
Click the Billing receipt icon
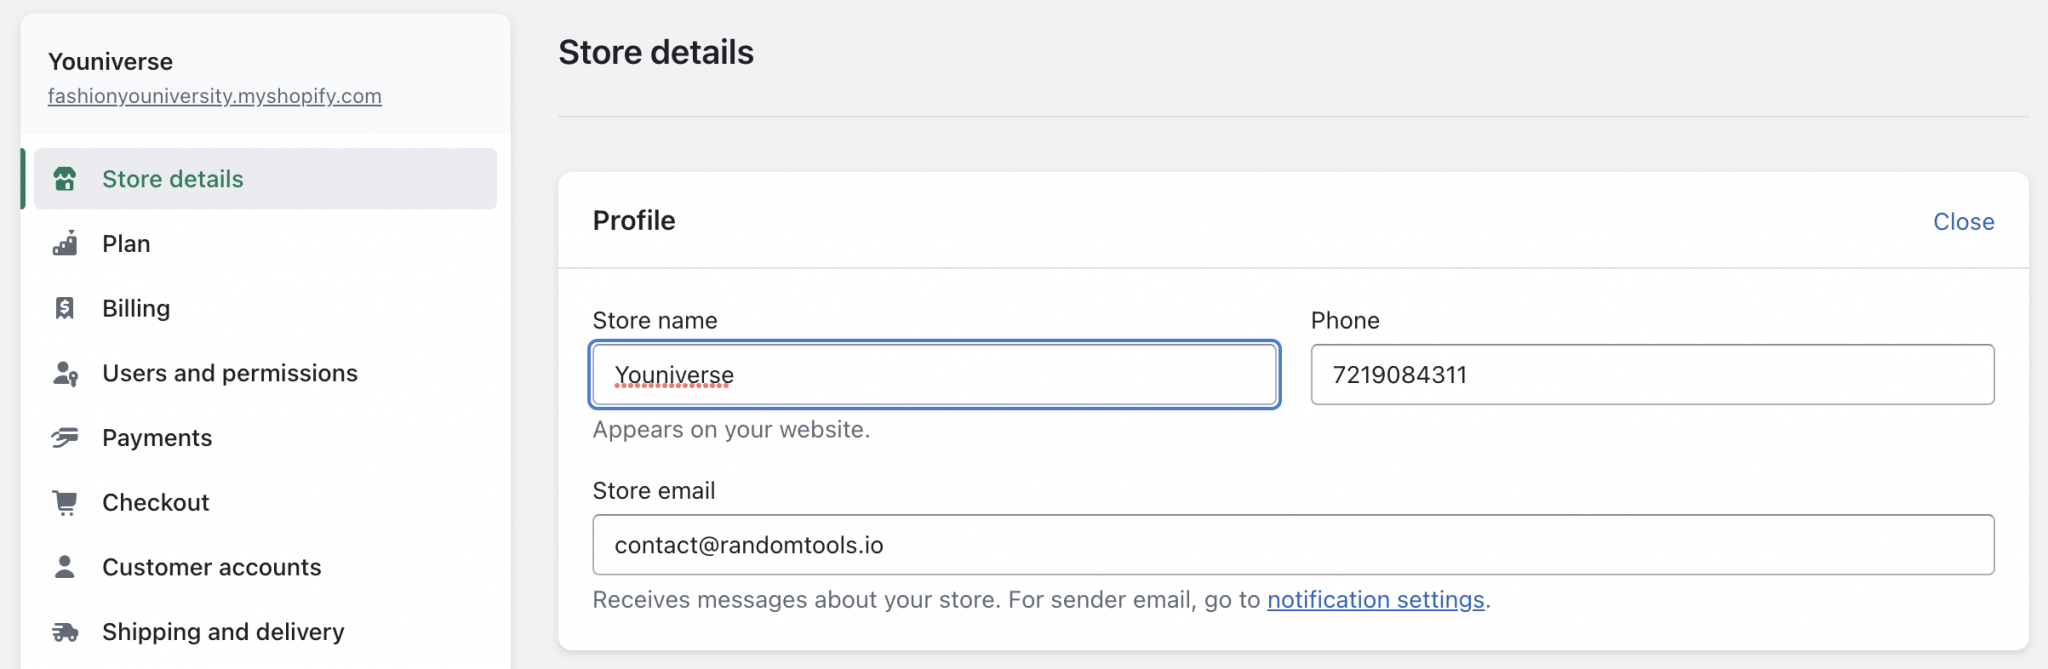click(65, 308)
